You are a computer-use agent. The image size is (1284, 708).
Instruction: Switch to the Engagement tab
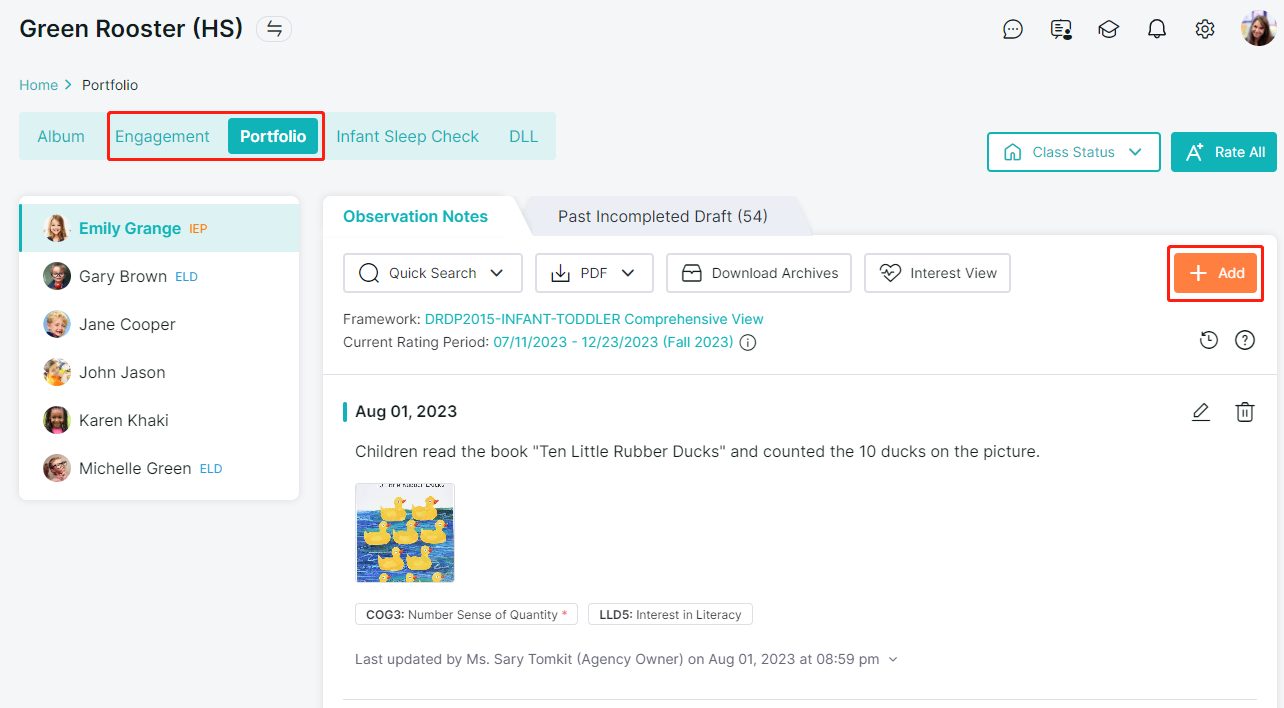coord(162,137)
